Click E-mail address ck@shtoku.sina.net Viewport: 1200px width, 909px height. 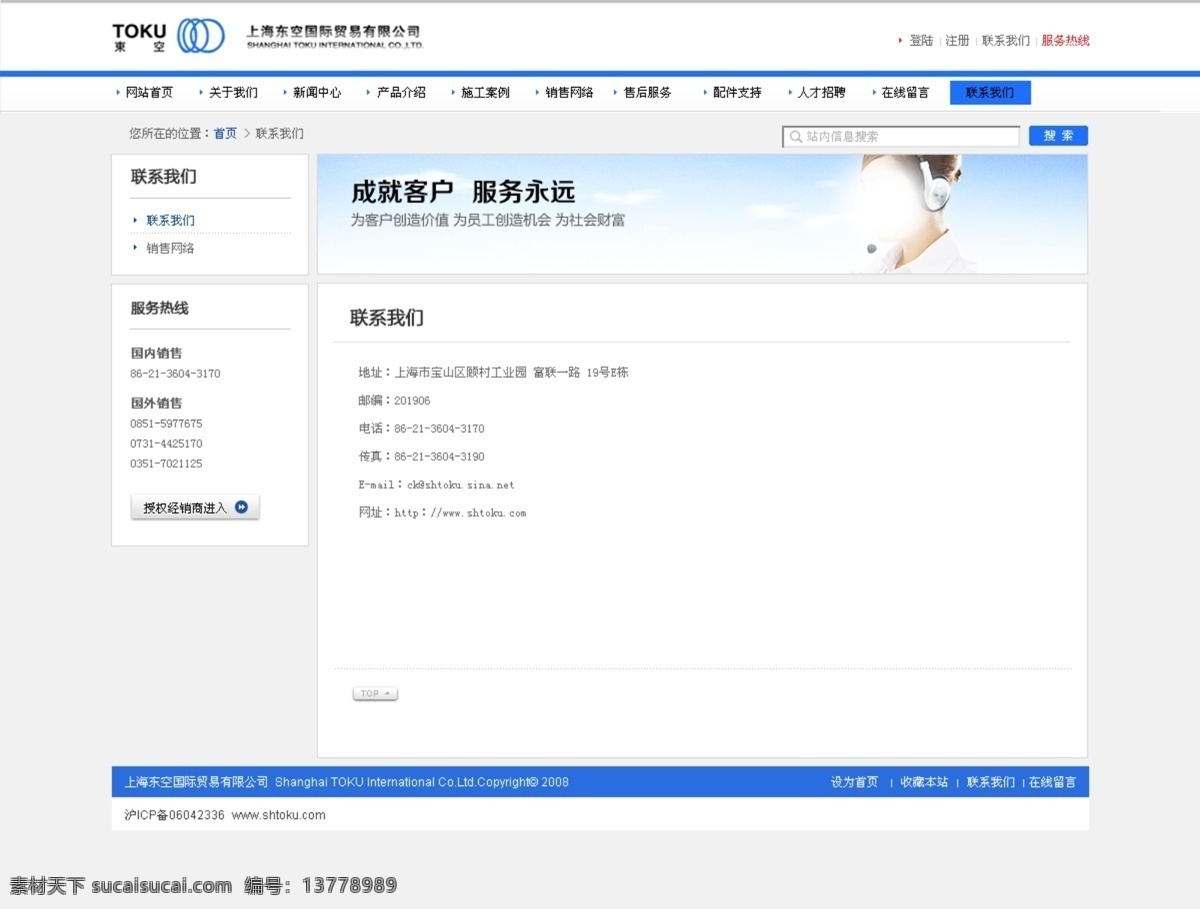click(461, 485)
